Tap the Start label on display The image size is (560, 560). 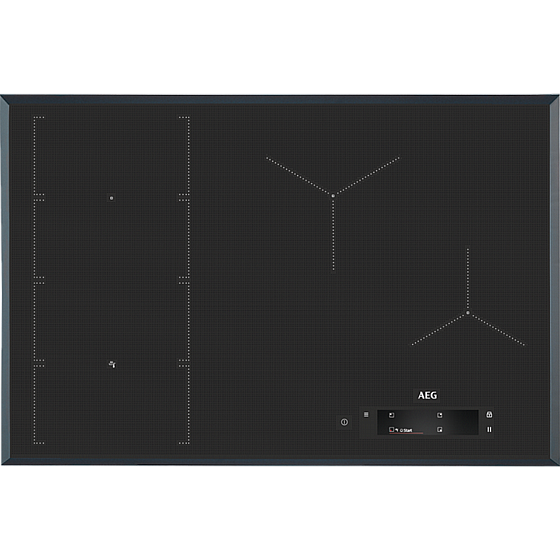coord(408,430)
